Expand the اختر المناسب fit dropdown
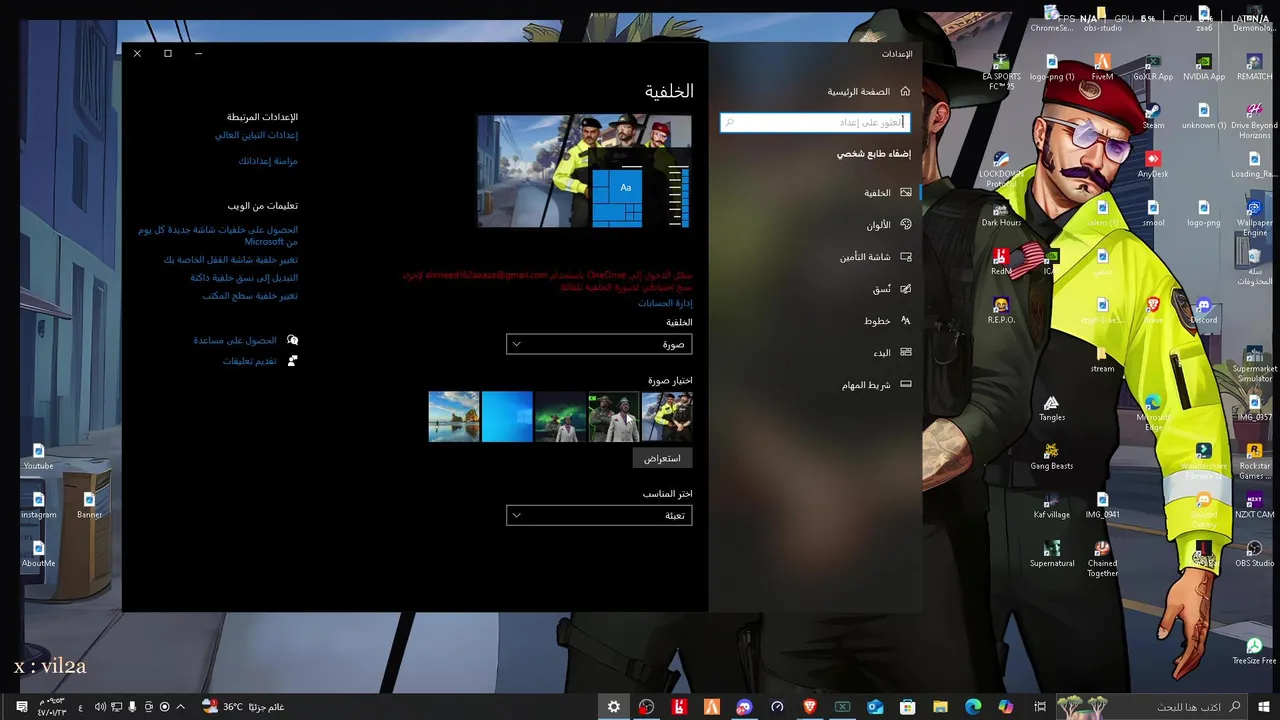The height and width of the screenshot is (720, 1280). click(599, 515)
